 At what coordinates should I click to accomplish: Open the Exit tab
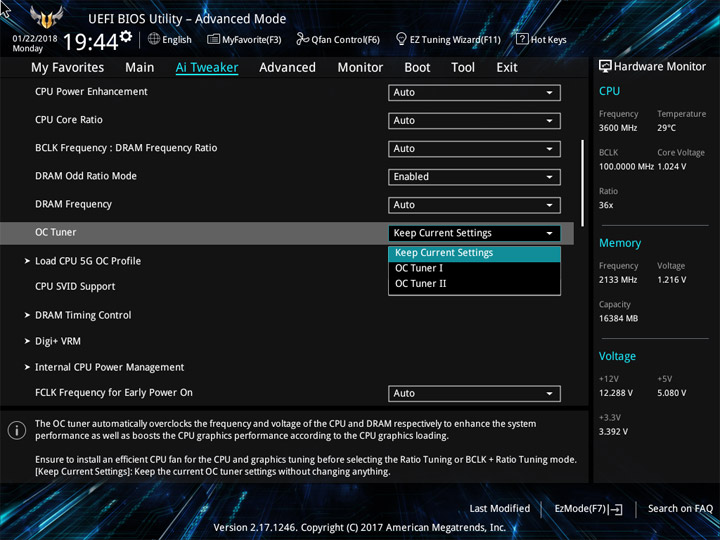pos(507,68)
